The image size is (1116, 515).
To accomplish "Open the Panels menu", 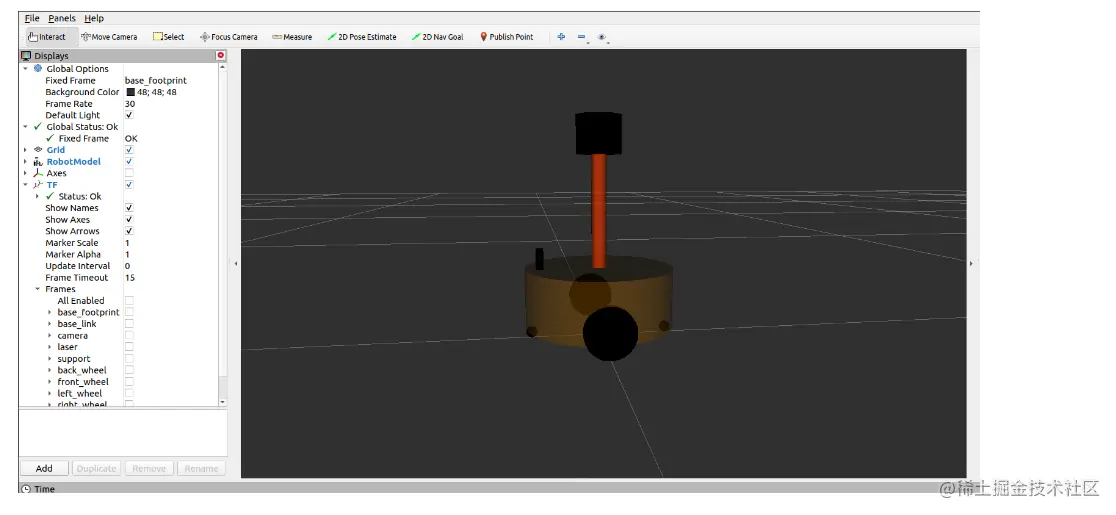I will (62, 18).
